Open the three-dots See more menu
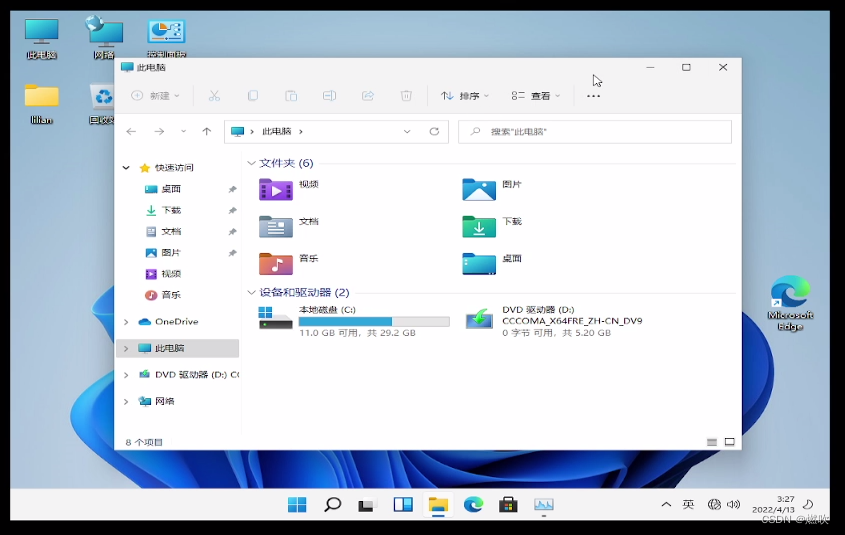 [x=593, y=96]
